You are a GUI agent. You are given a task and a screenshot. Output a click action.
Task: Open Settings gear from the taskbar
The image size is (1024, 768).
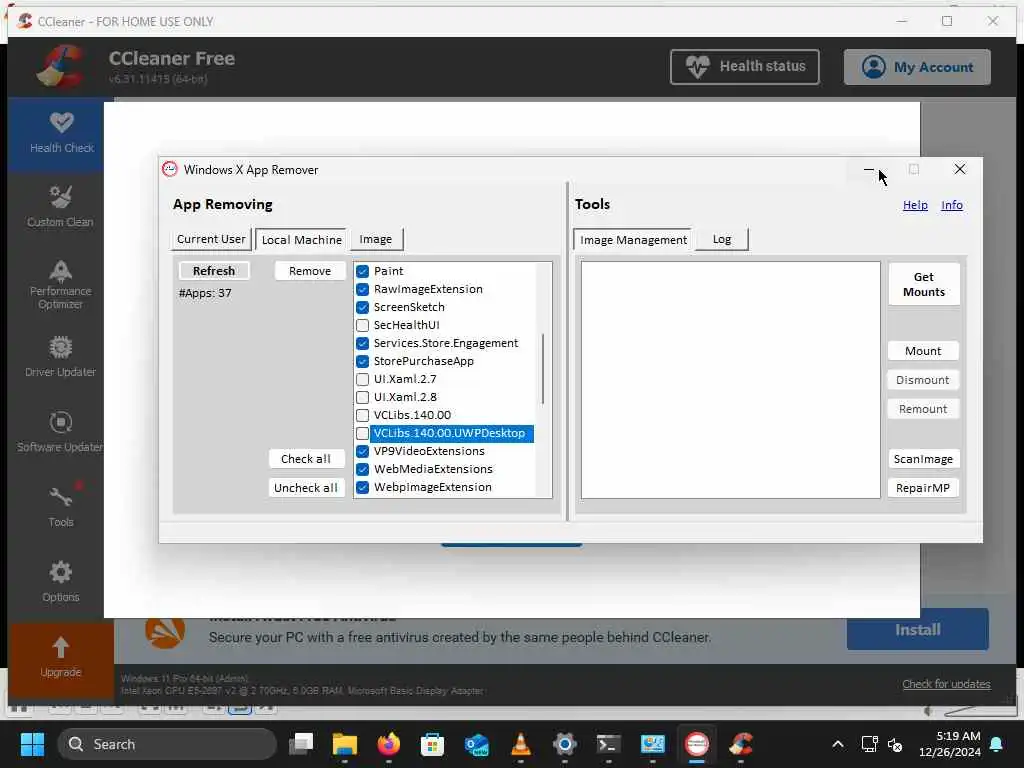pos(564,744)
